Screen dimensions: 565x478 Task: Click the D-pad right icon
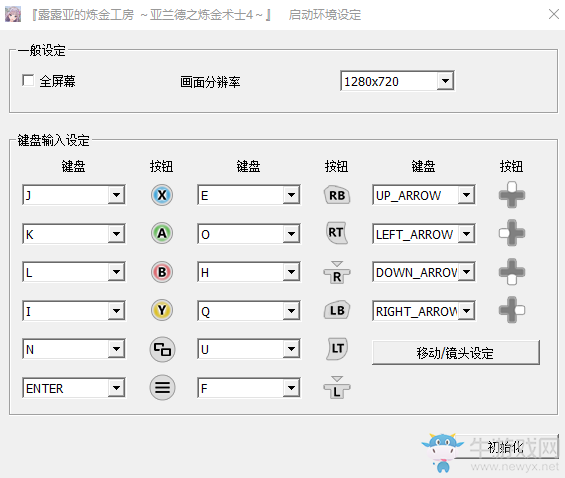point(512,310)
